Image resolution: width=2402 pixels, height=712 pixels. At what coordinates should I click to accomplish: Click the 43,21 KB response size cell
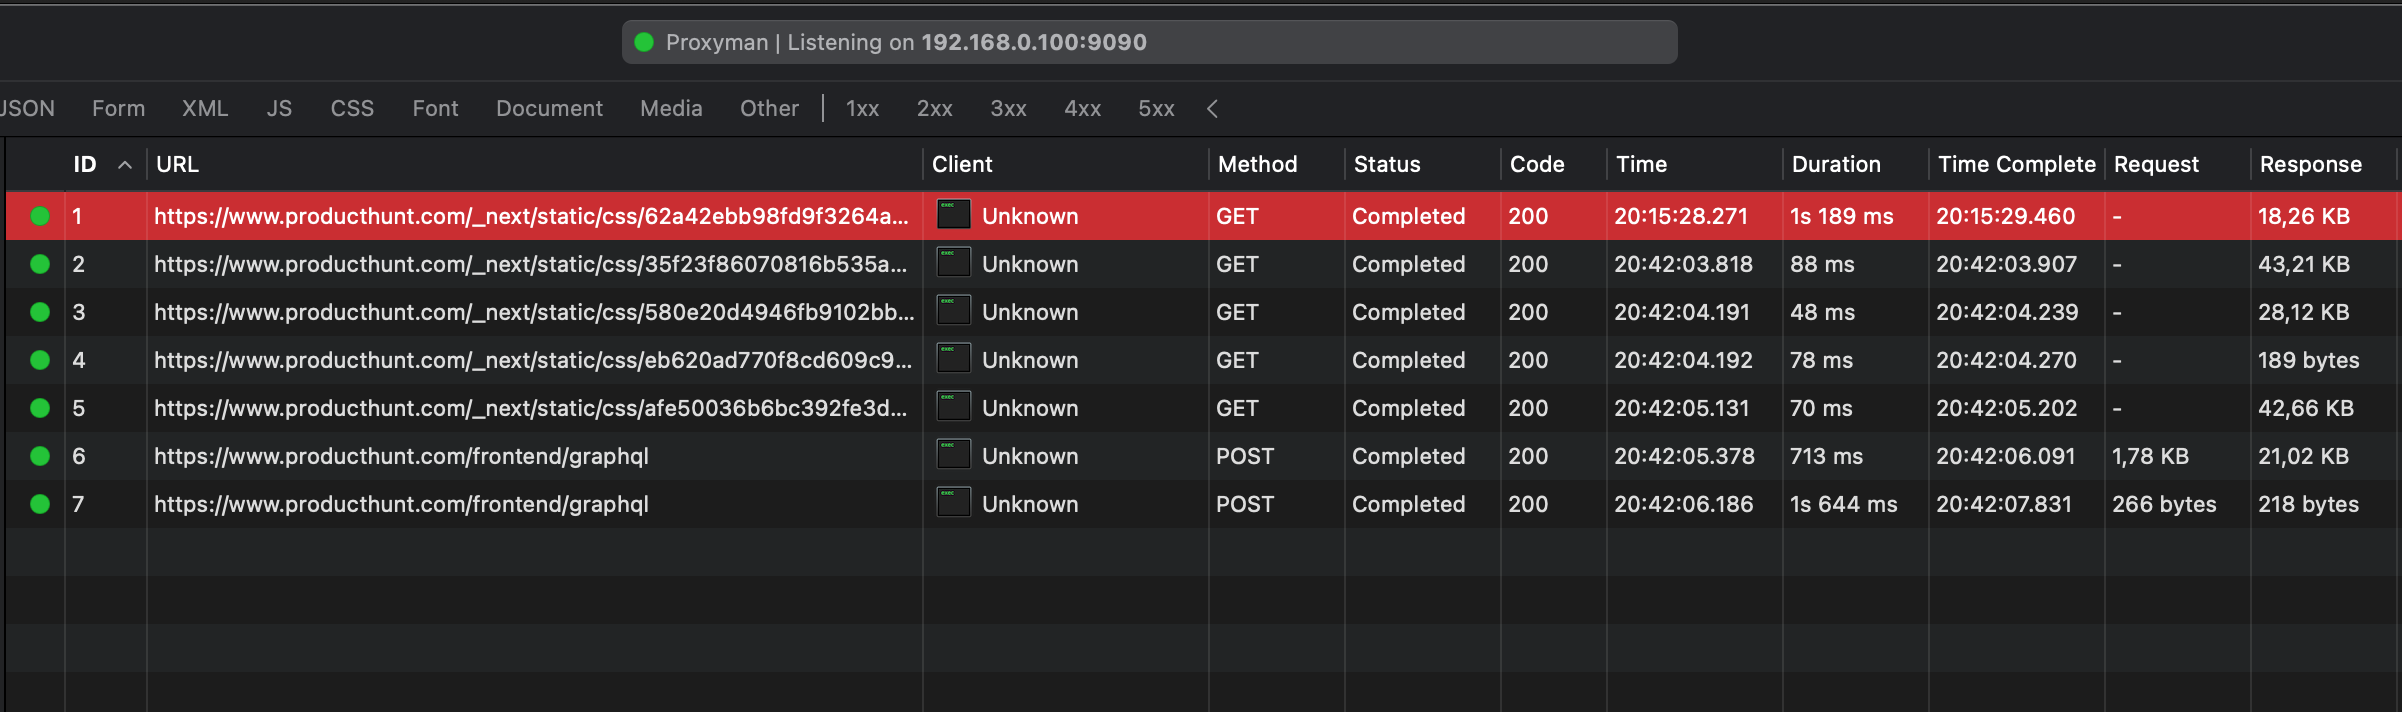tap(2303, 264)
